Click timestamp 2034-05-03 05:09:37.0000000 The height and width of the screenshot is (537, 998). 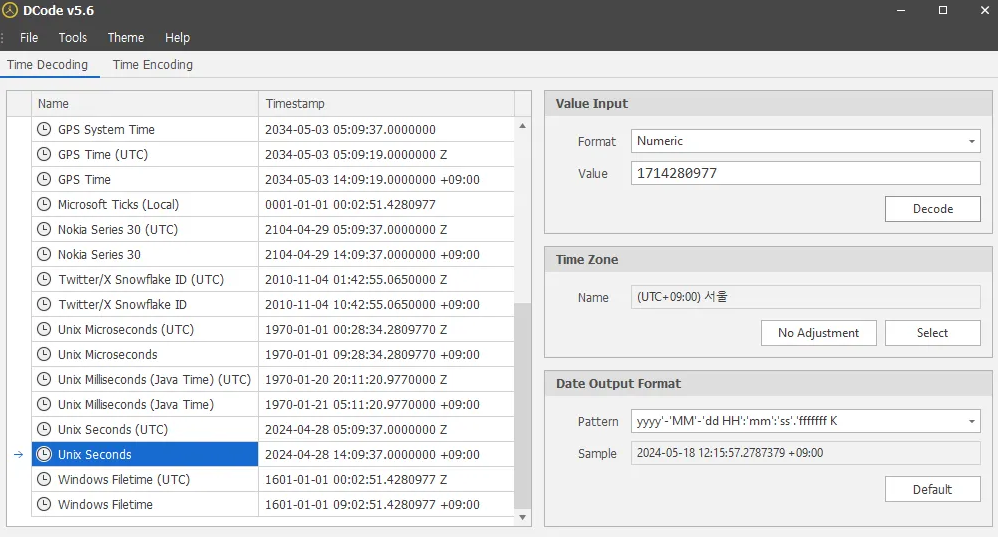[x=350, y=129]
